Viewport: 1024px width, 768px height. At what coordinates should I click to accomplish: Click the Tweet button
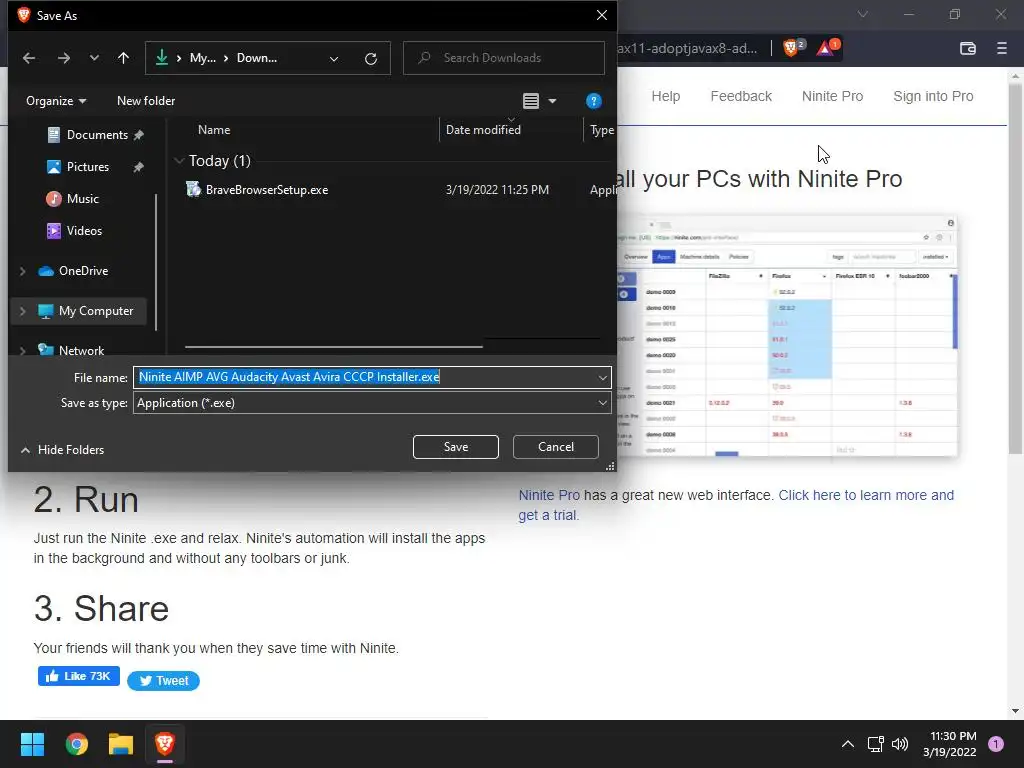pyautogui.click(x=163, y=681)
